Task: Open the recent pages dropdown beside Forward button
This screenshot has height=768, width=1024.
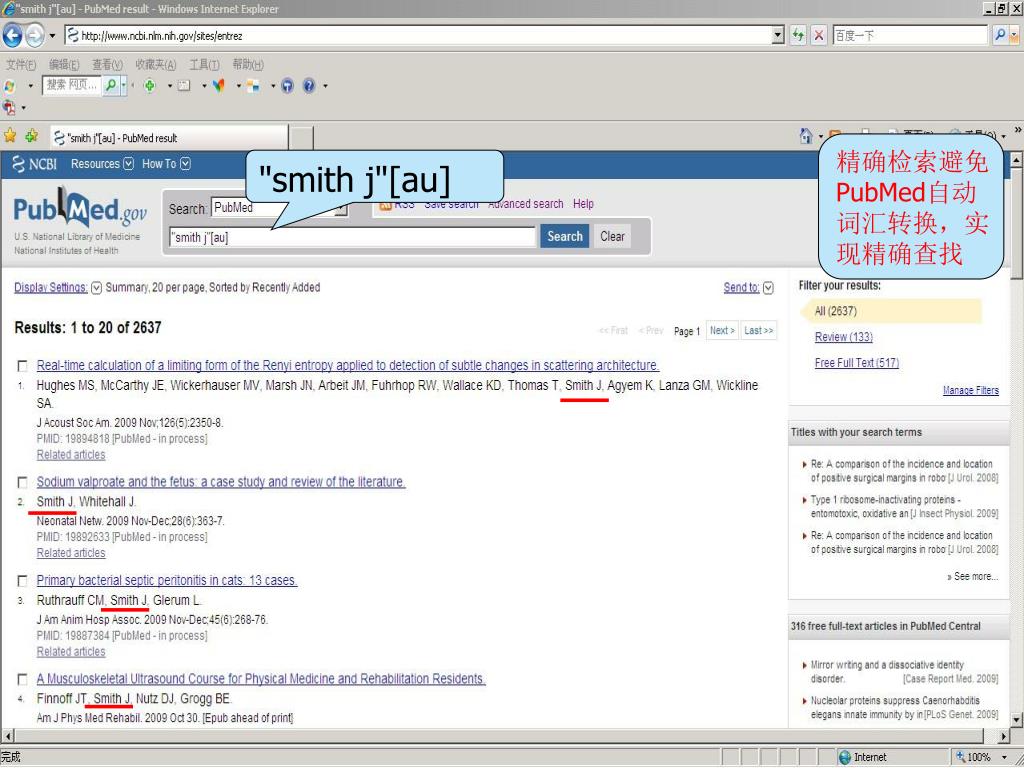Action: pos(51,35)
